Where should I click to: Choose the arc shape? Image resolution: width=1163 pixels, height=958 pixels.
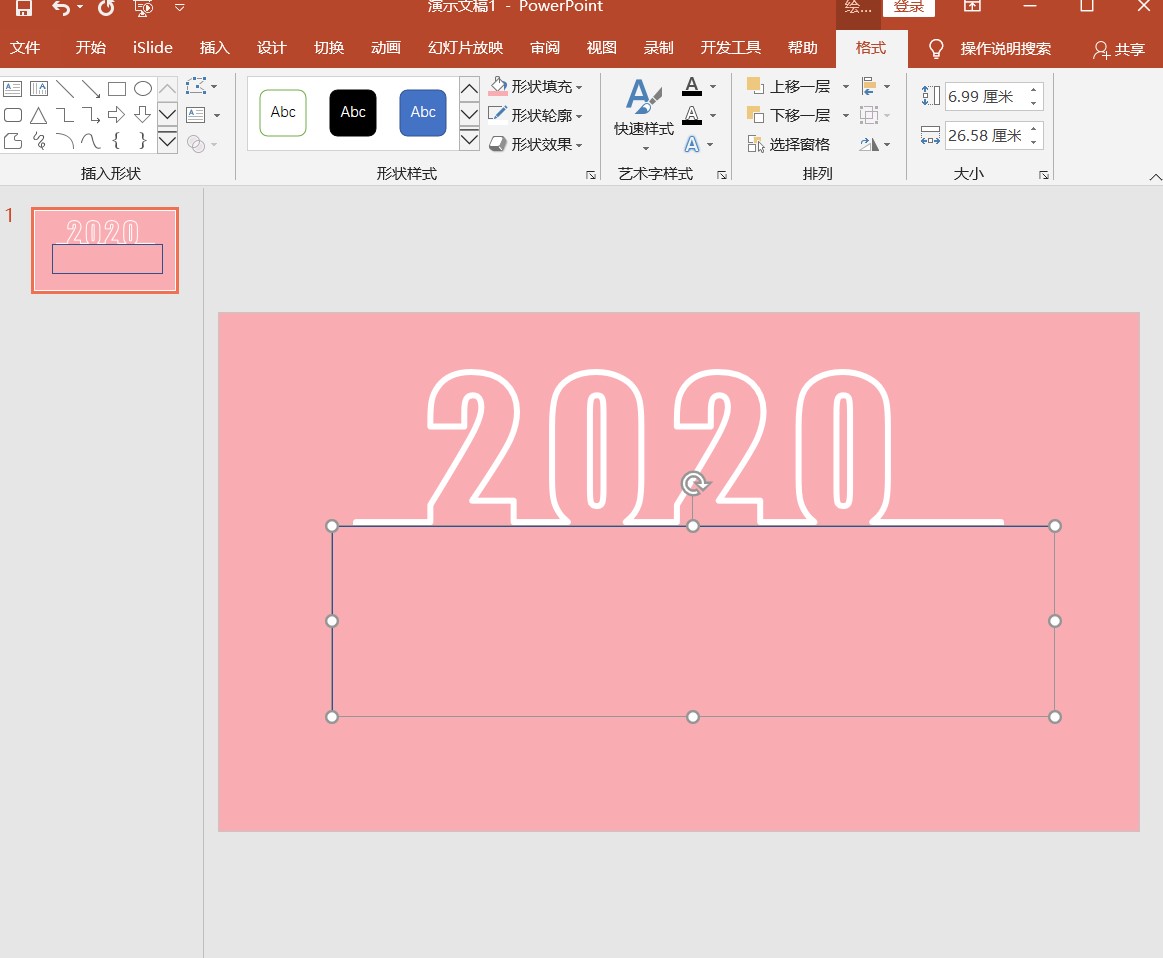[65, 141]
